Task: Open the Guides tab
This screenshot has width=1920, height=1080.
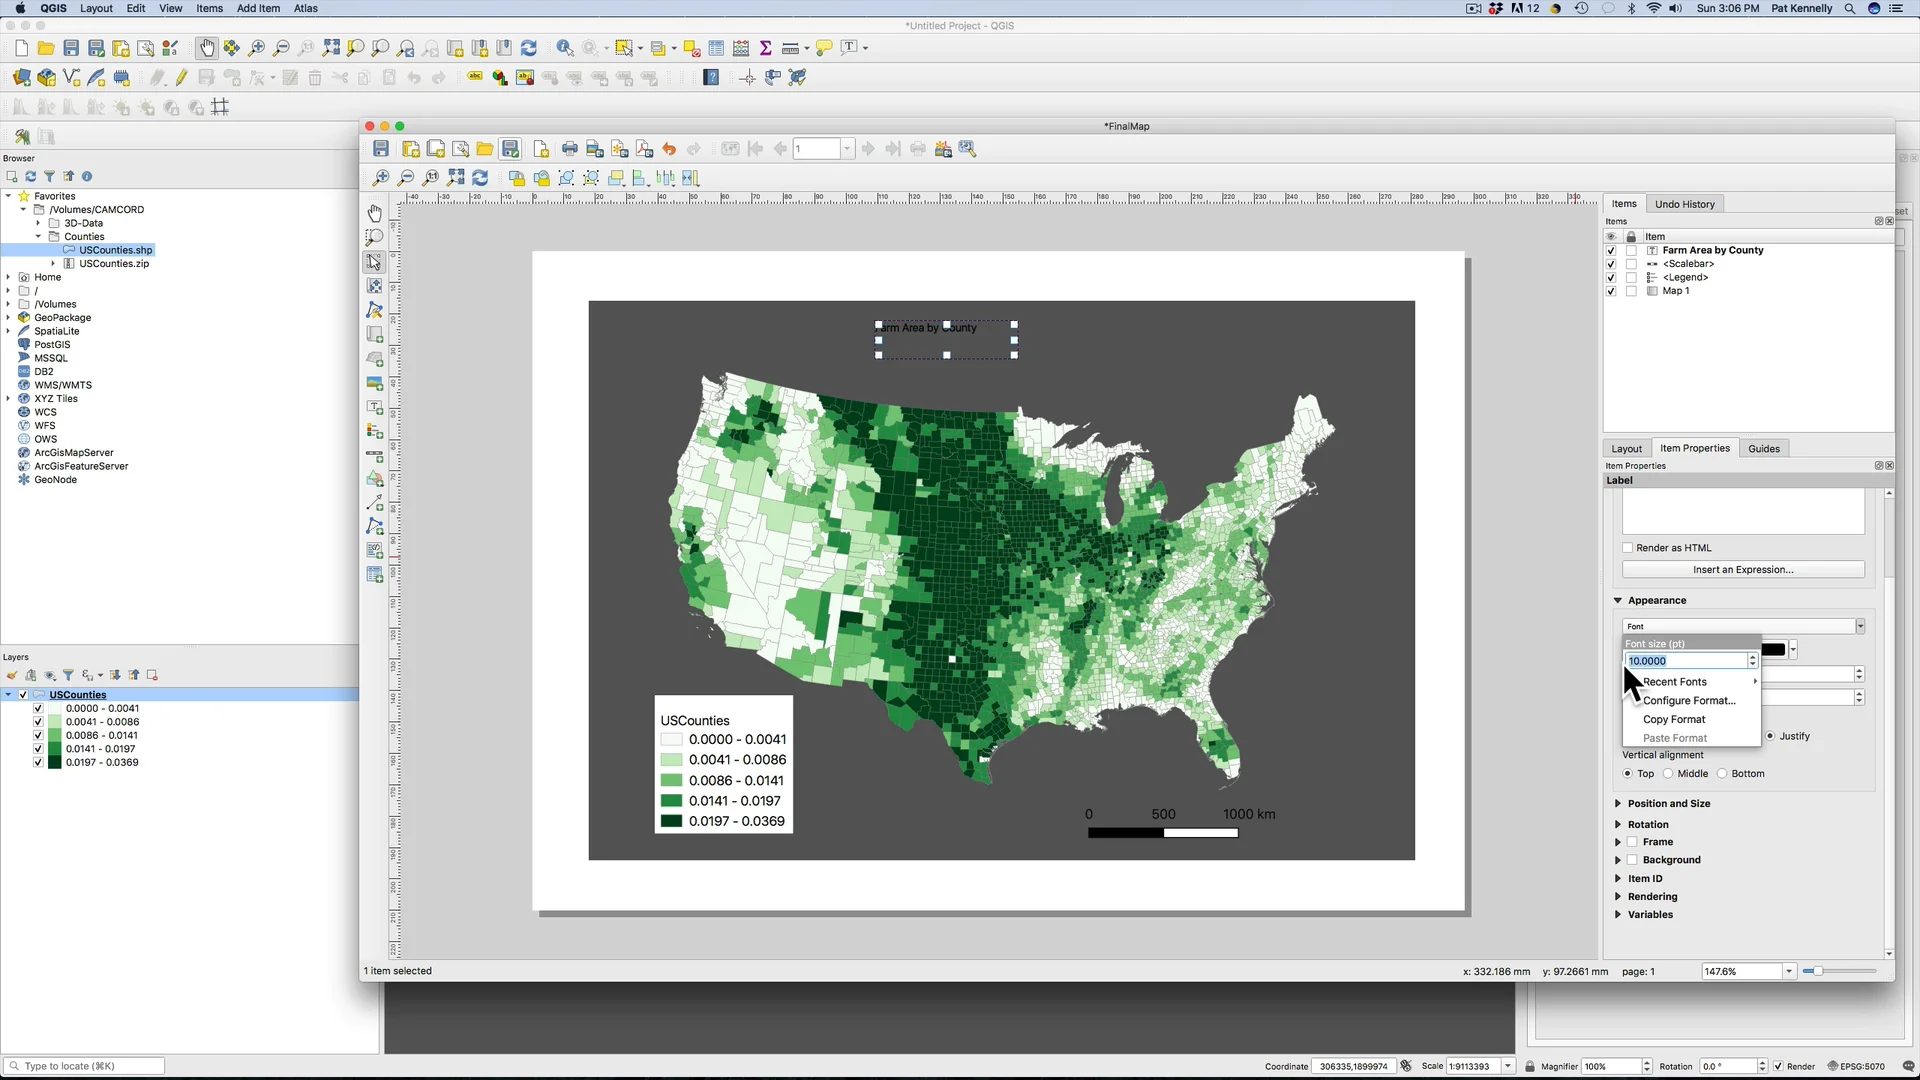Action: (1763, 449)
